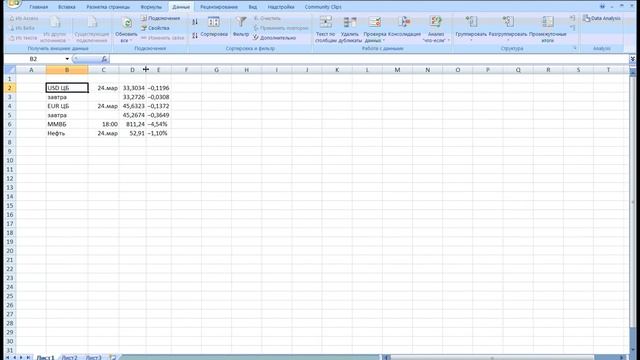The width and height of the screenshot is (640, 360).
Task: Open Data Analysis add-in
Action: pyautogui.click(x=602, y=18)
